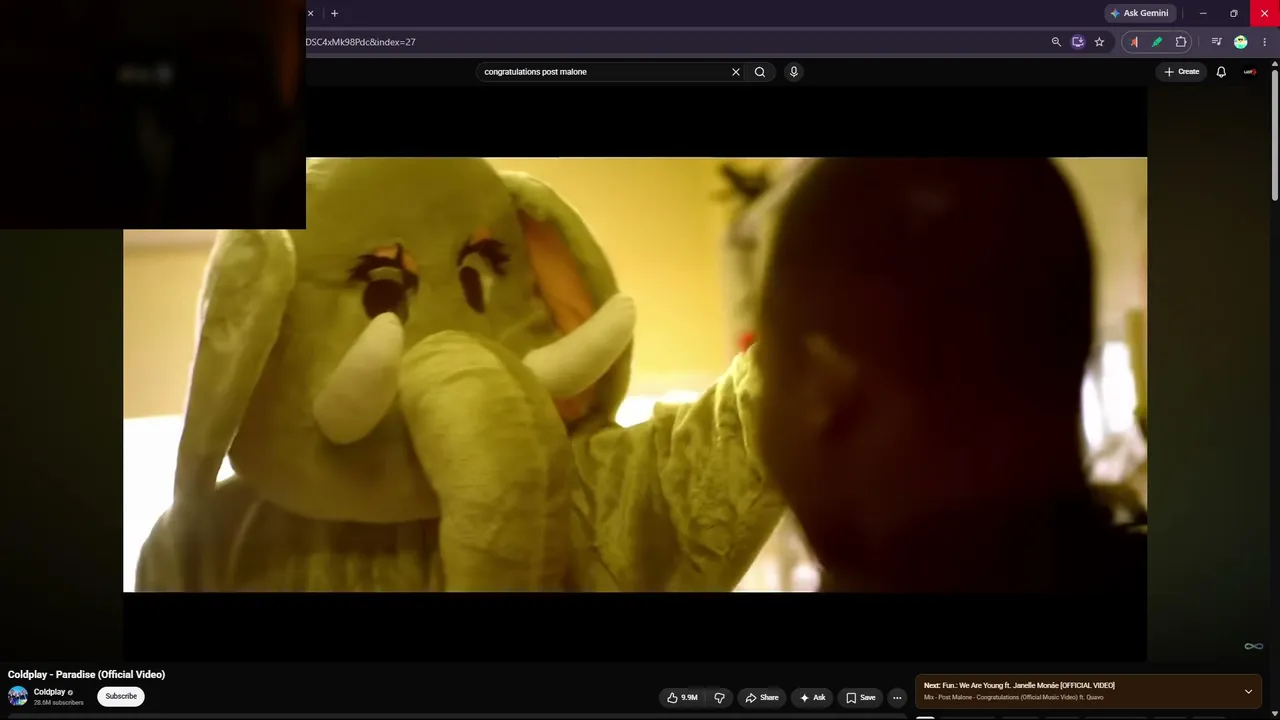Click the video player frame
Image resolution: width=1280 pixels, height=720 pixels.
pyautogui.click(x=635, y=374)
